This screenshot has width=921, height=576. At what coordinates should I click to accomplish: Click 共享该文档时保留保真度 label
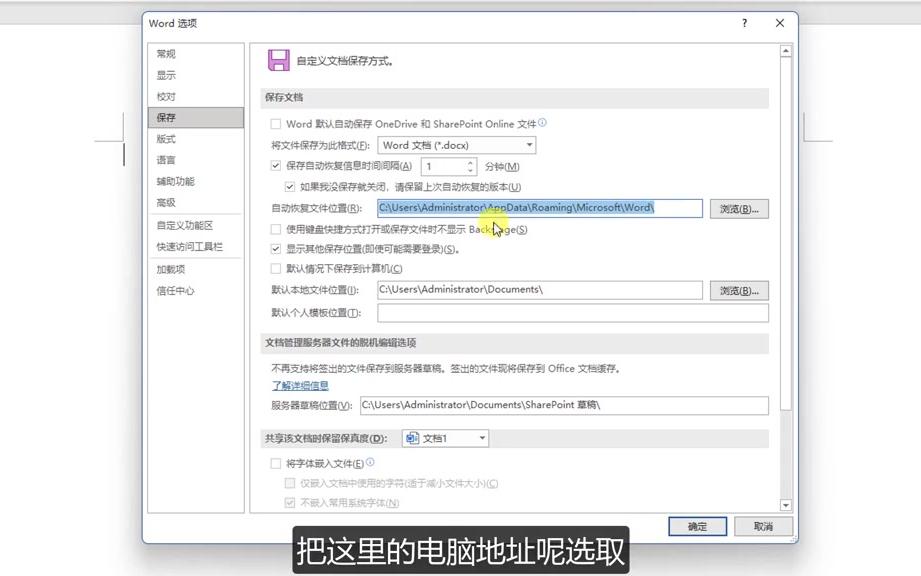pos(325,439)
